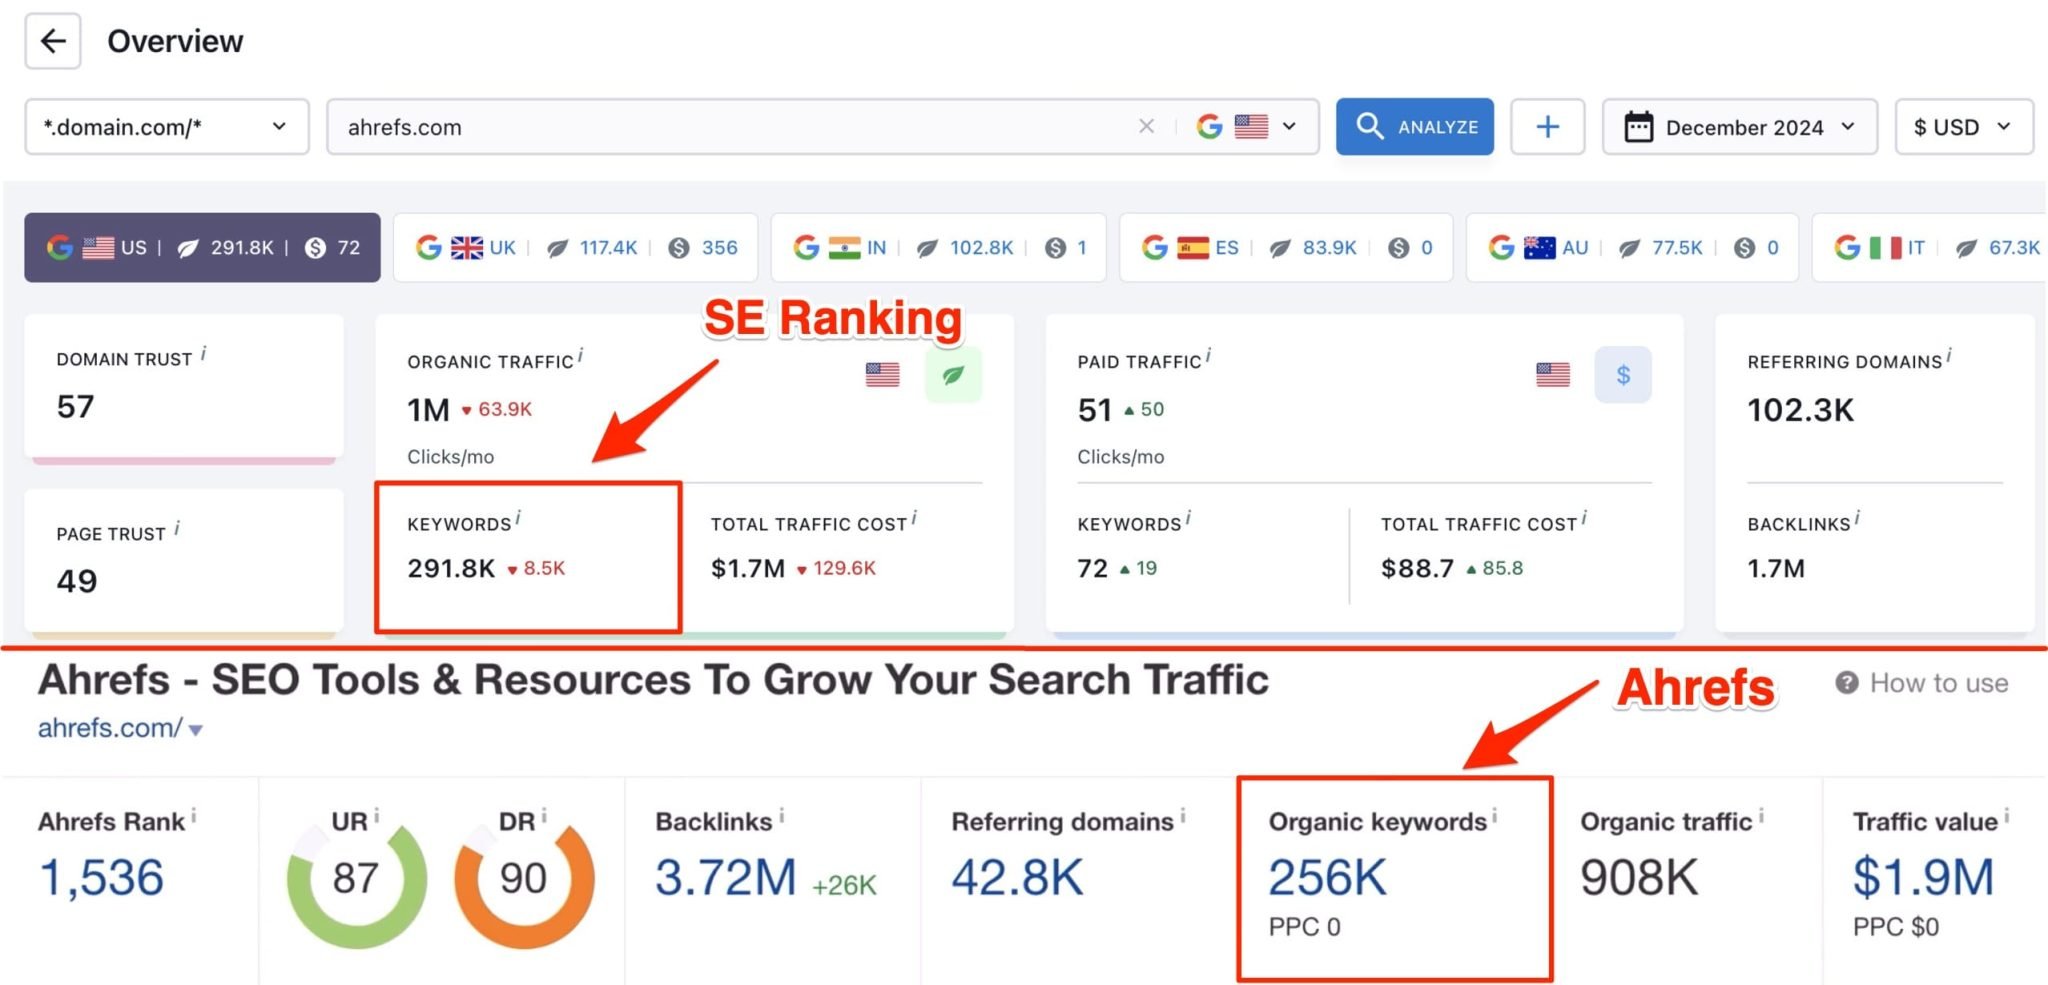Select the IN 102.8K region tab
2048x985 pixels.
coord(939,247)
